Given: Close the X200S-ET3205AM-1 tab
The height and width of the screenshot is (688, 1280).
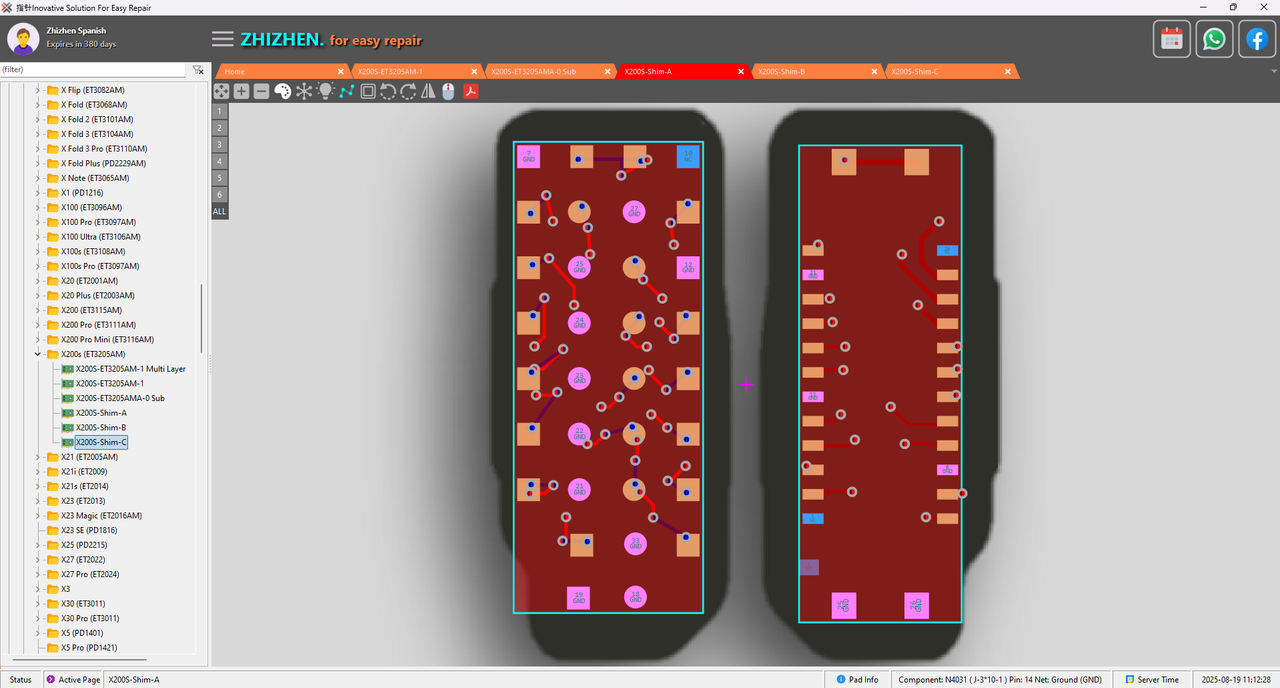Looking at the screenshot, I should pyautogui.click(x=474, y=72).
